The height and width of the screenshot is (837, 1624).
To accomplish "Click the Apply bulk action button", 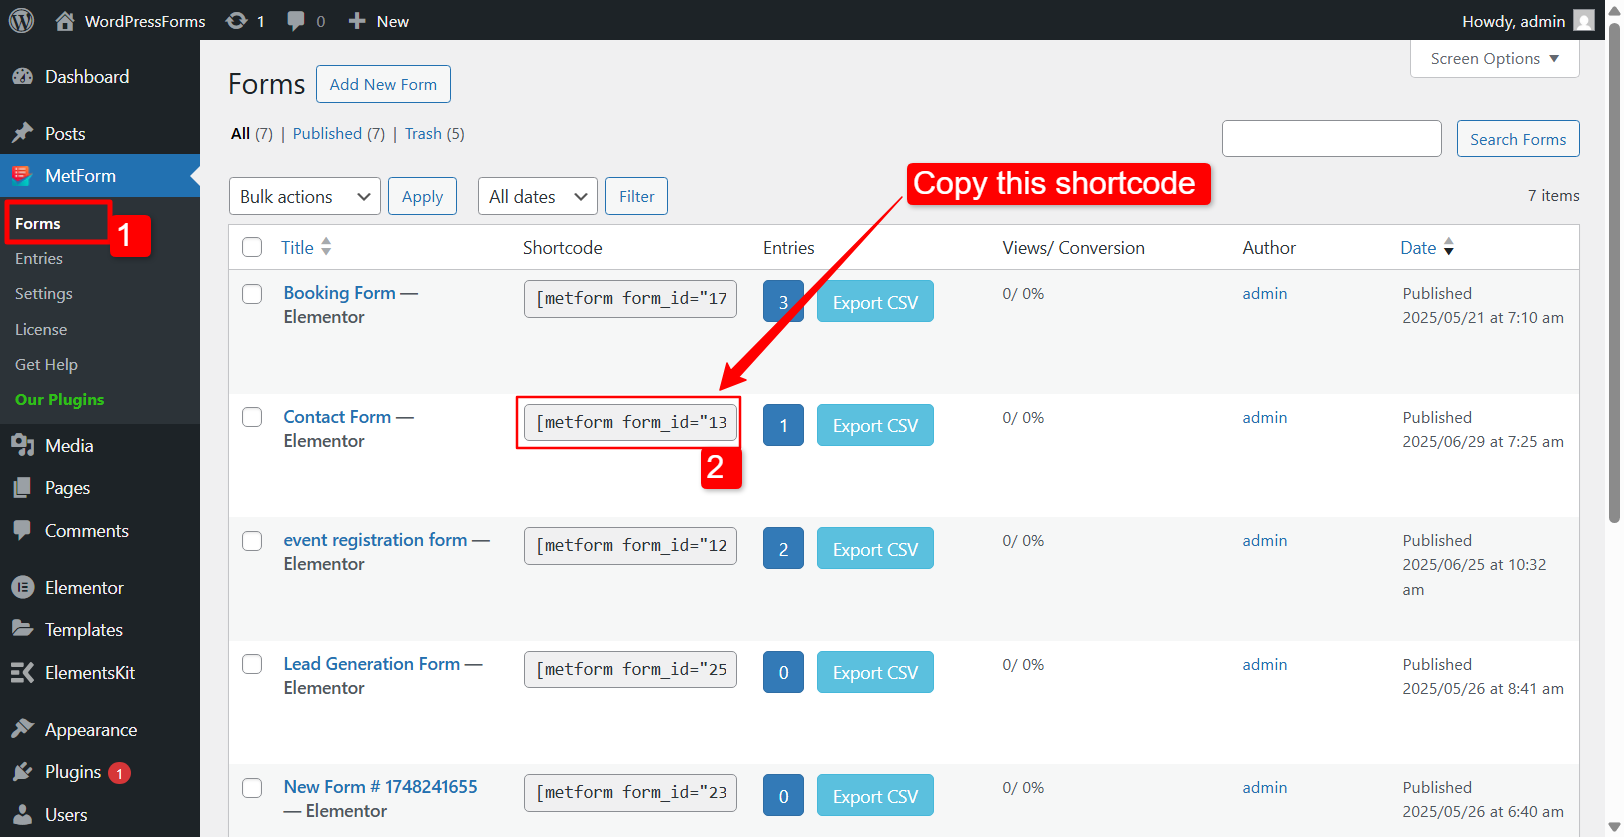I will coord(422,196).
